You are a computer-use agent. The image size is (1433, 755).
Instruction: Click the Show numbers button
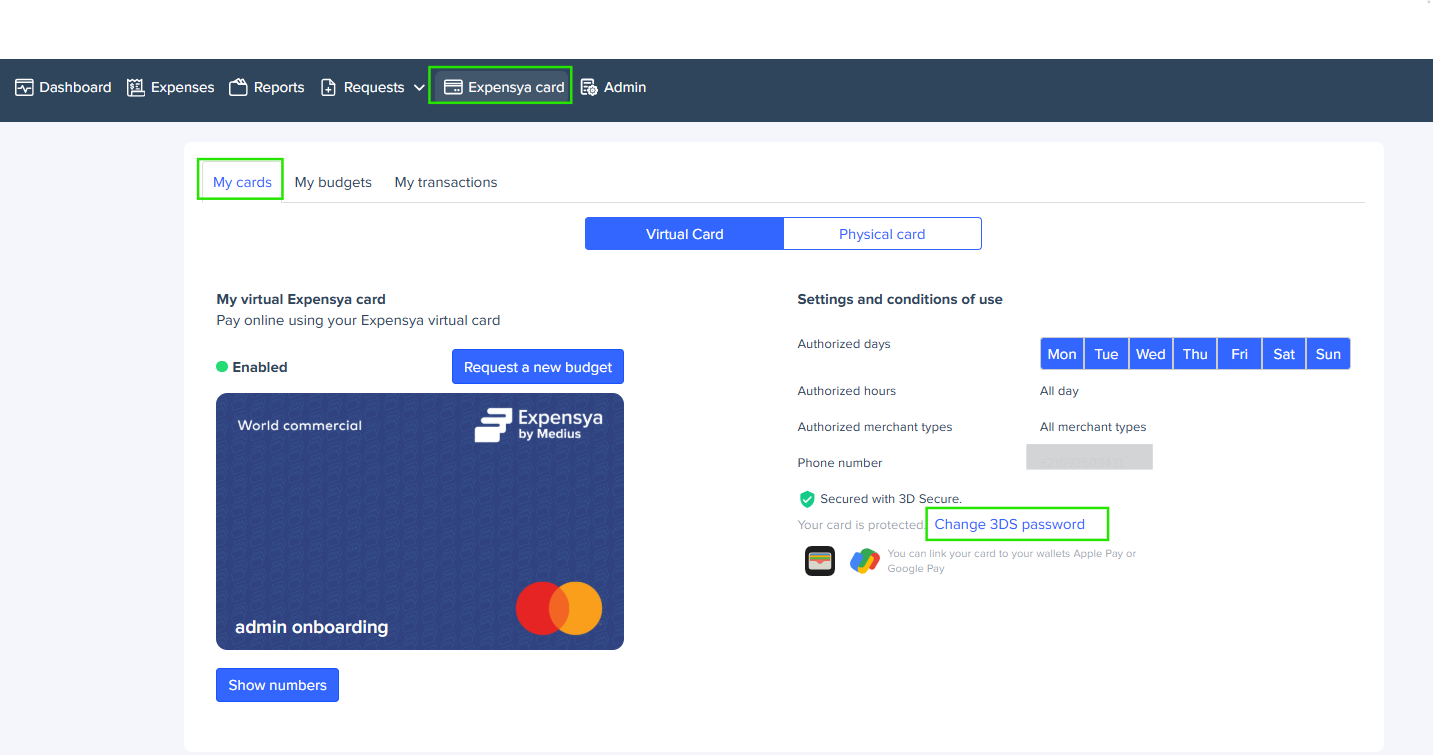coord(278,685)
